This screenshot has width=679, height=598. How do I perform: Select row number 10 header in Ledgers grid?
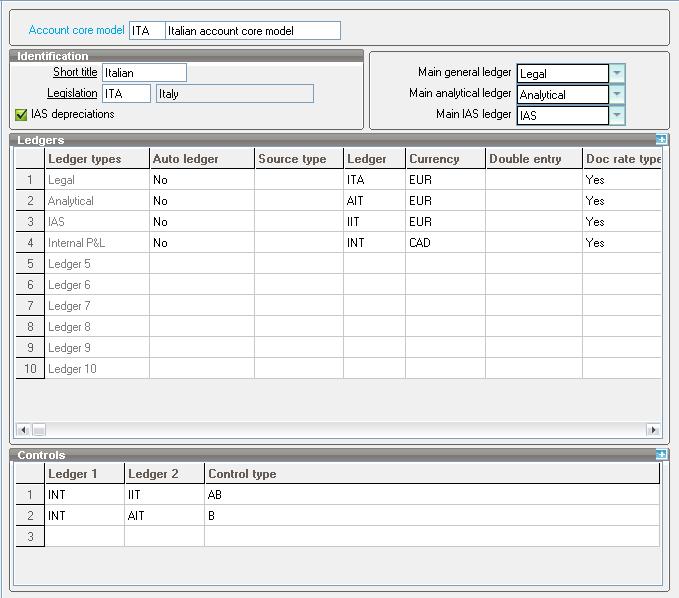point(30,368)
